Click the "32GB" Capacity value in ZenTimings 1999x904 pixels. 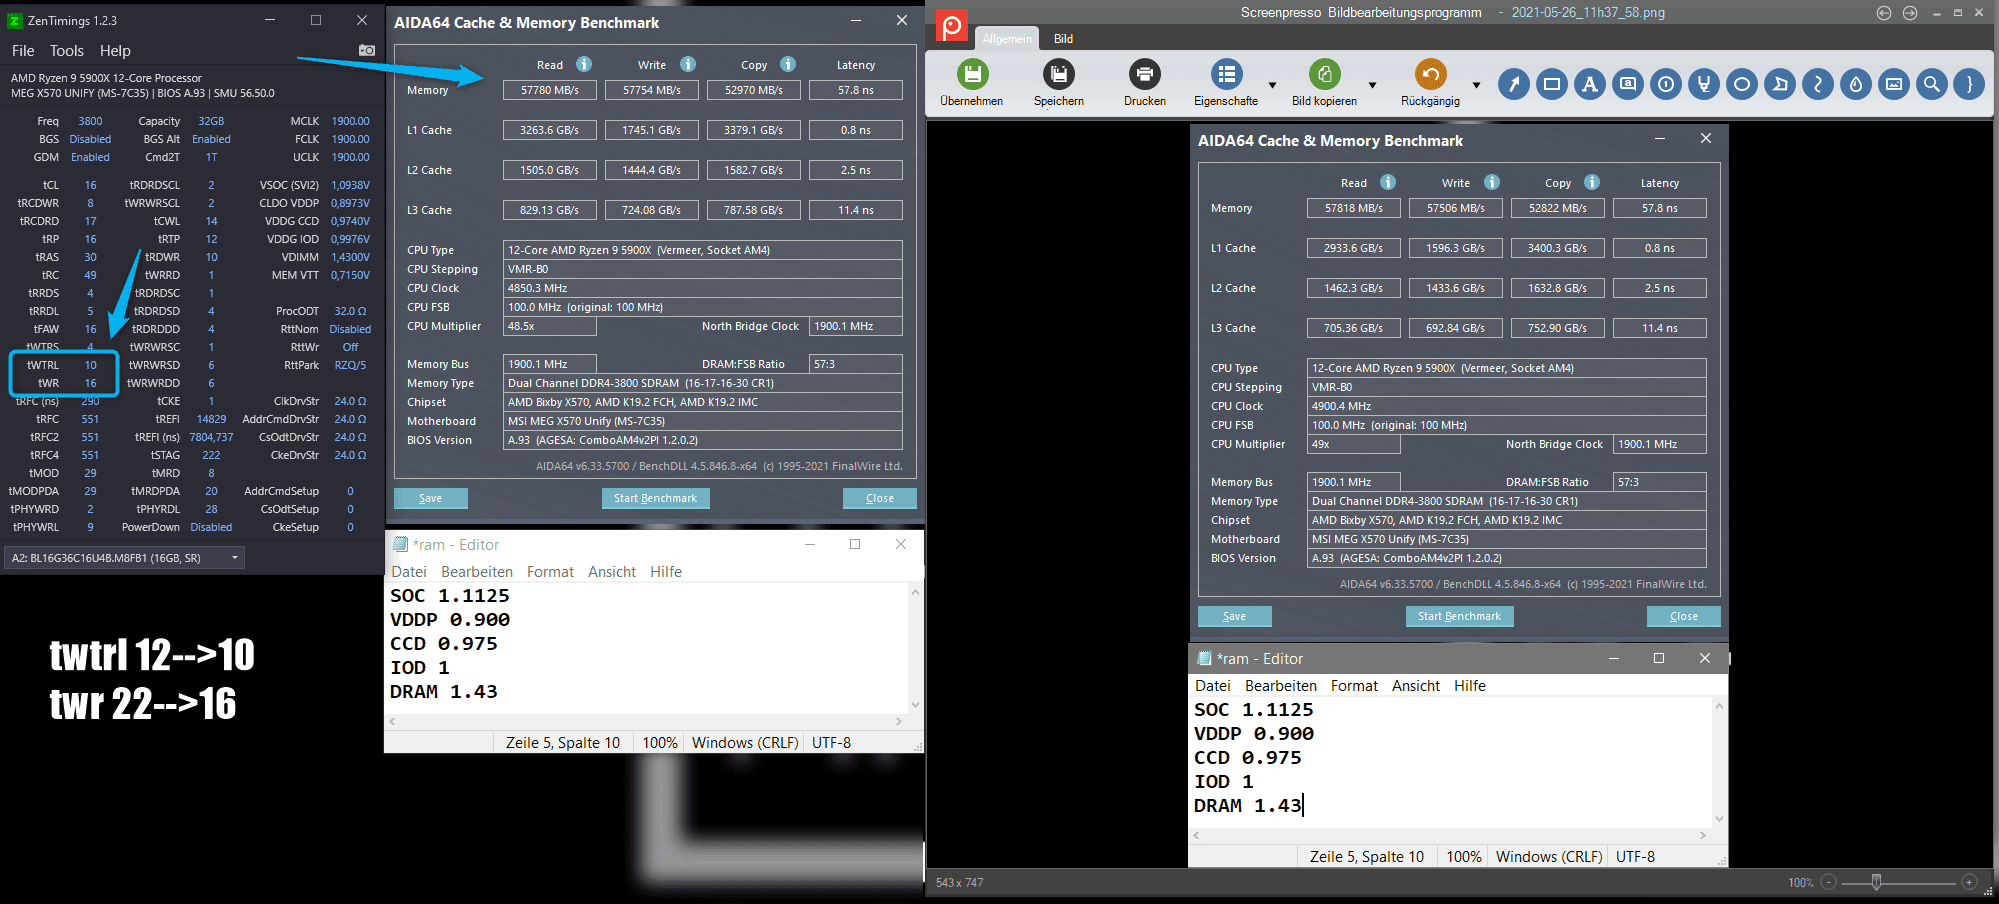(211, 121)
